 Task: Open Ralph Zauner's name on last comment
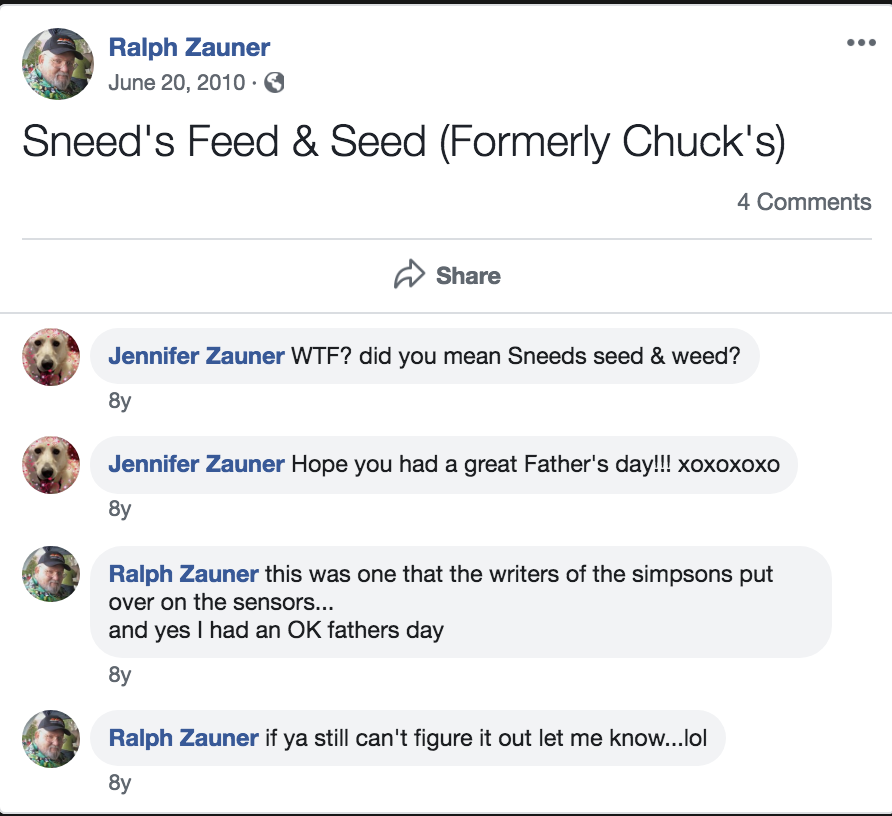tap(184, 738)
